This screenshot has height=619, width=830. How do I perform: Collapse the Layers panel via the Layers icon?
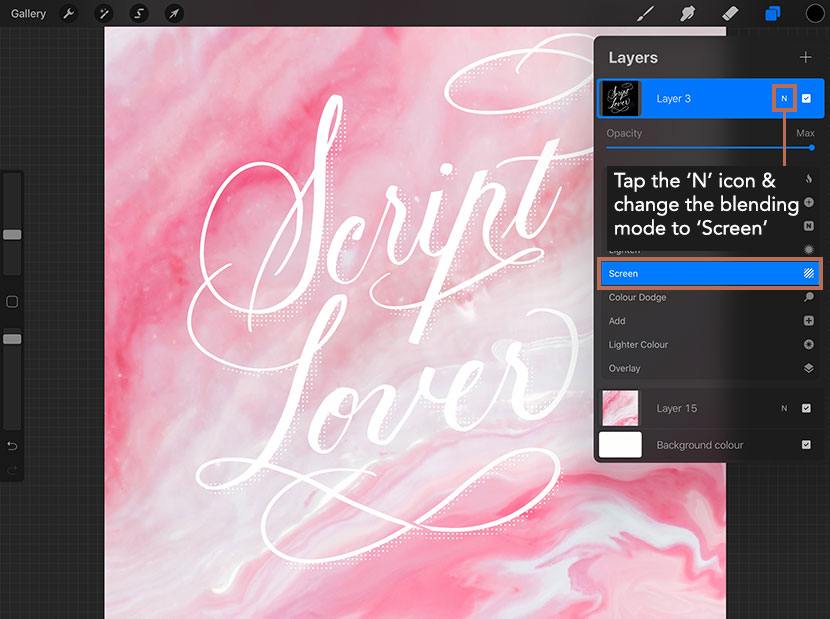773,13
